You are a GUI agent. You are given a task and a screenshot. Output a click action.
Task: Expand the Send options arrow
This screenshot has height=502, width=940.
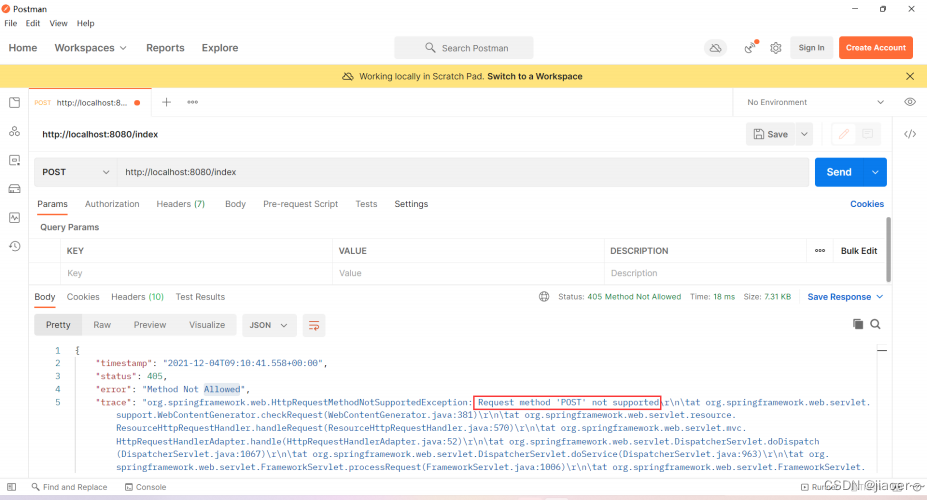[x=875, y=173]
